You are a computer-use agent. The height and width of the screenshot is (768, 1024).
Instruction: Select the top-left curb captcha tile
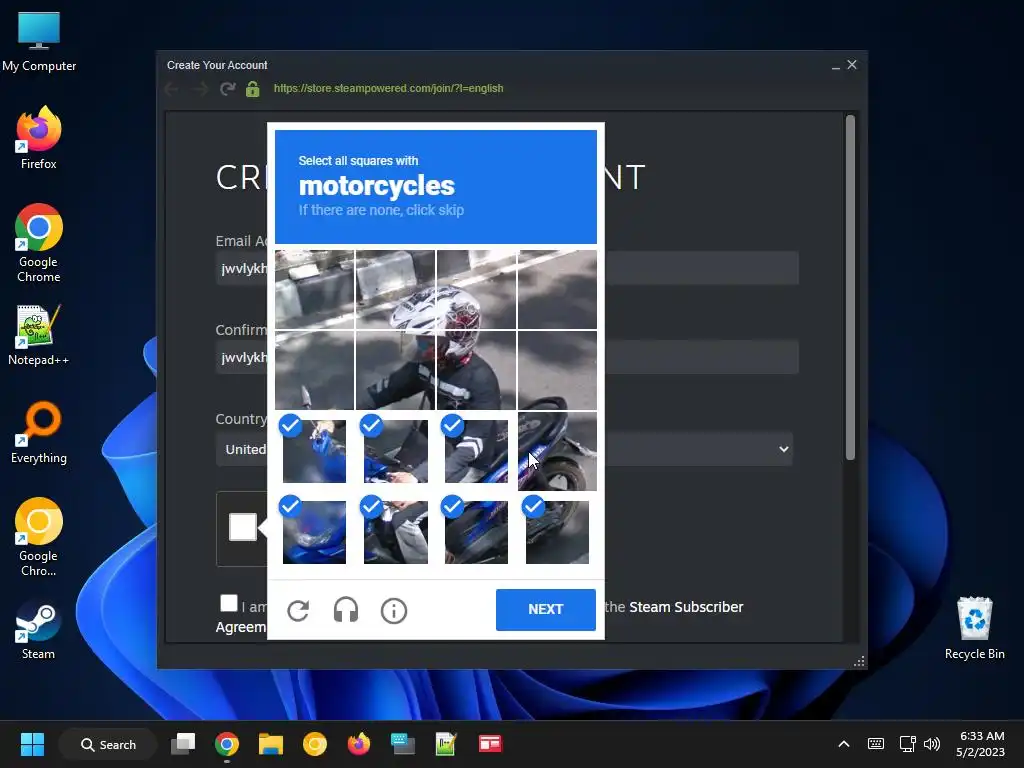click(314, 289)
